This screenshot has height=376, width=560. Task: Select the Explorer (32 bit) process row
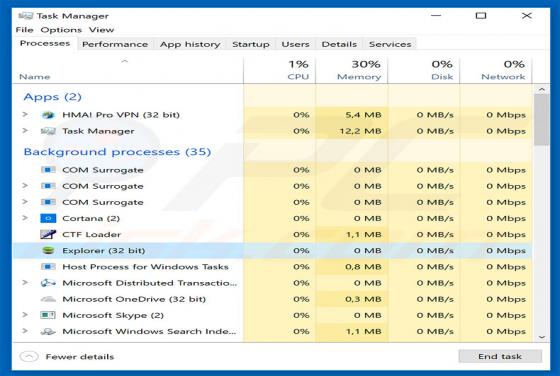[x=272, y=250]
